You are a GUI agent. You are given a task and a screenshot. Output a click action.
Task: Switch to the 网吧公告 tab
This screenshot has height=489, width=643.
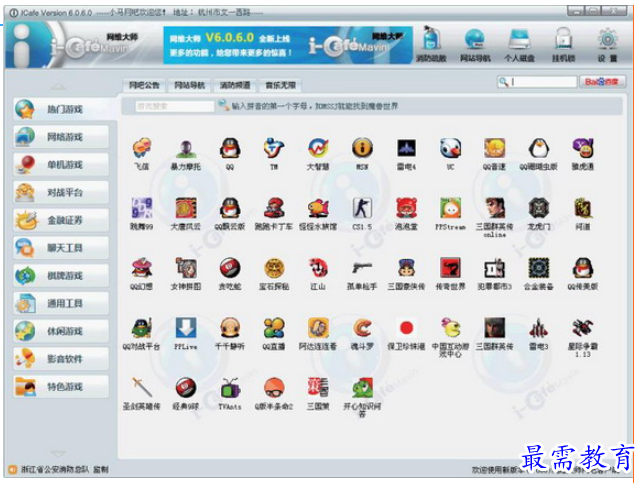point(144,85)
